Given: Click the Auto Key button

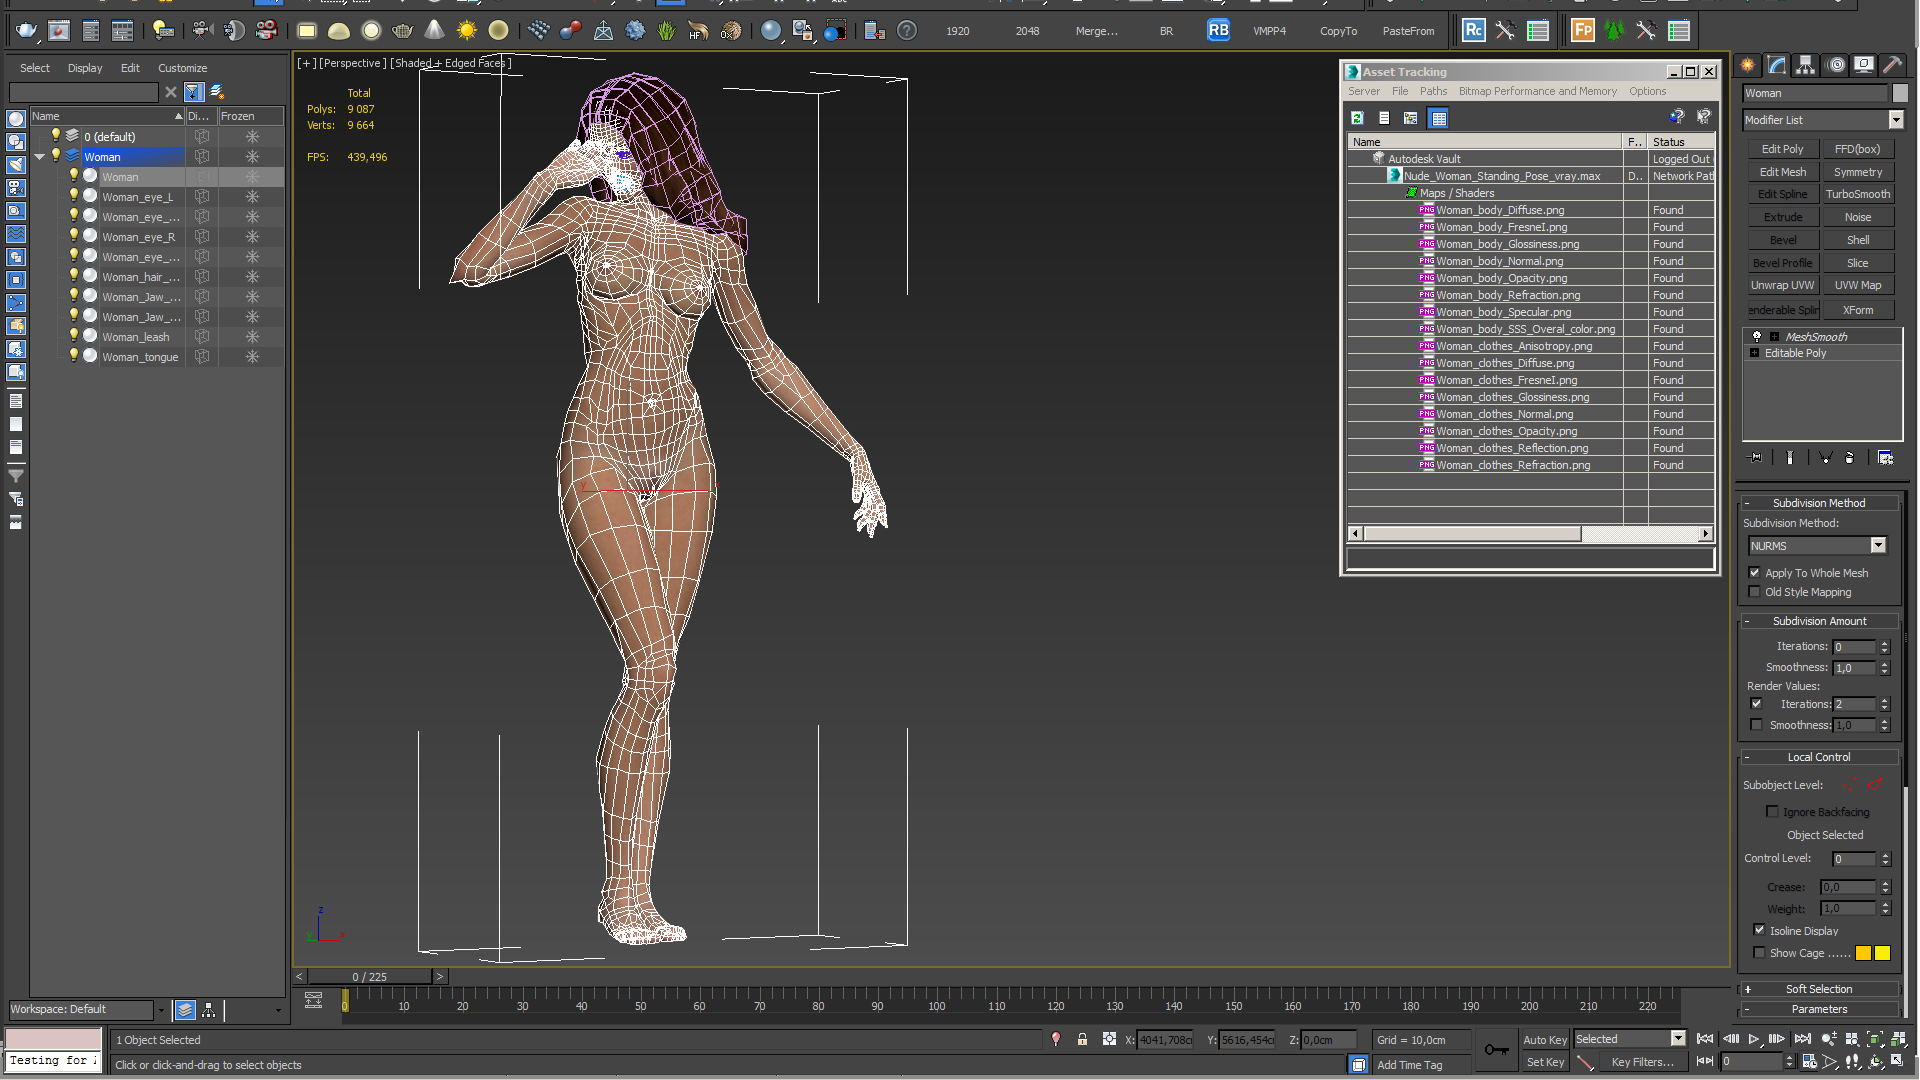Looking at the screenshot, I should 1544,1040.
